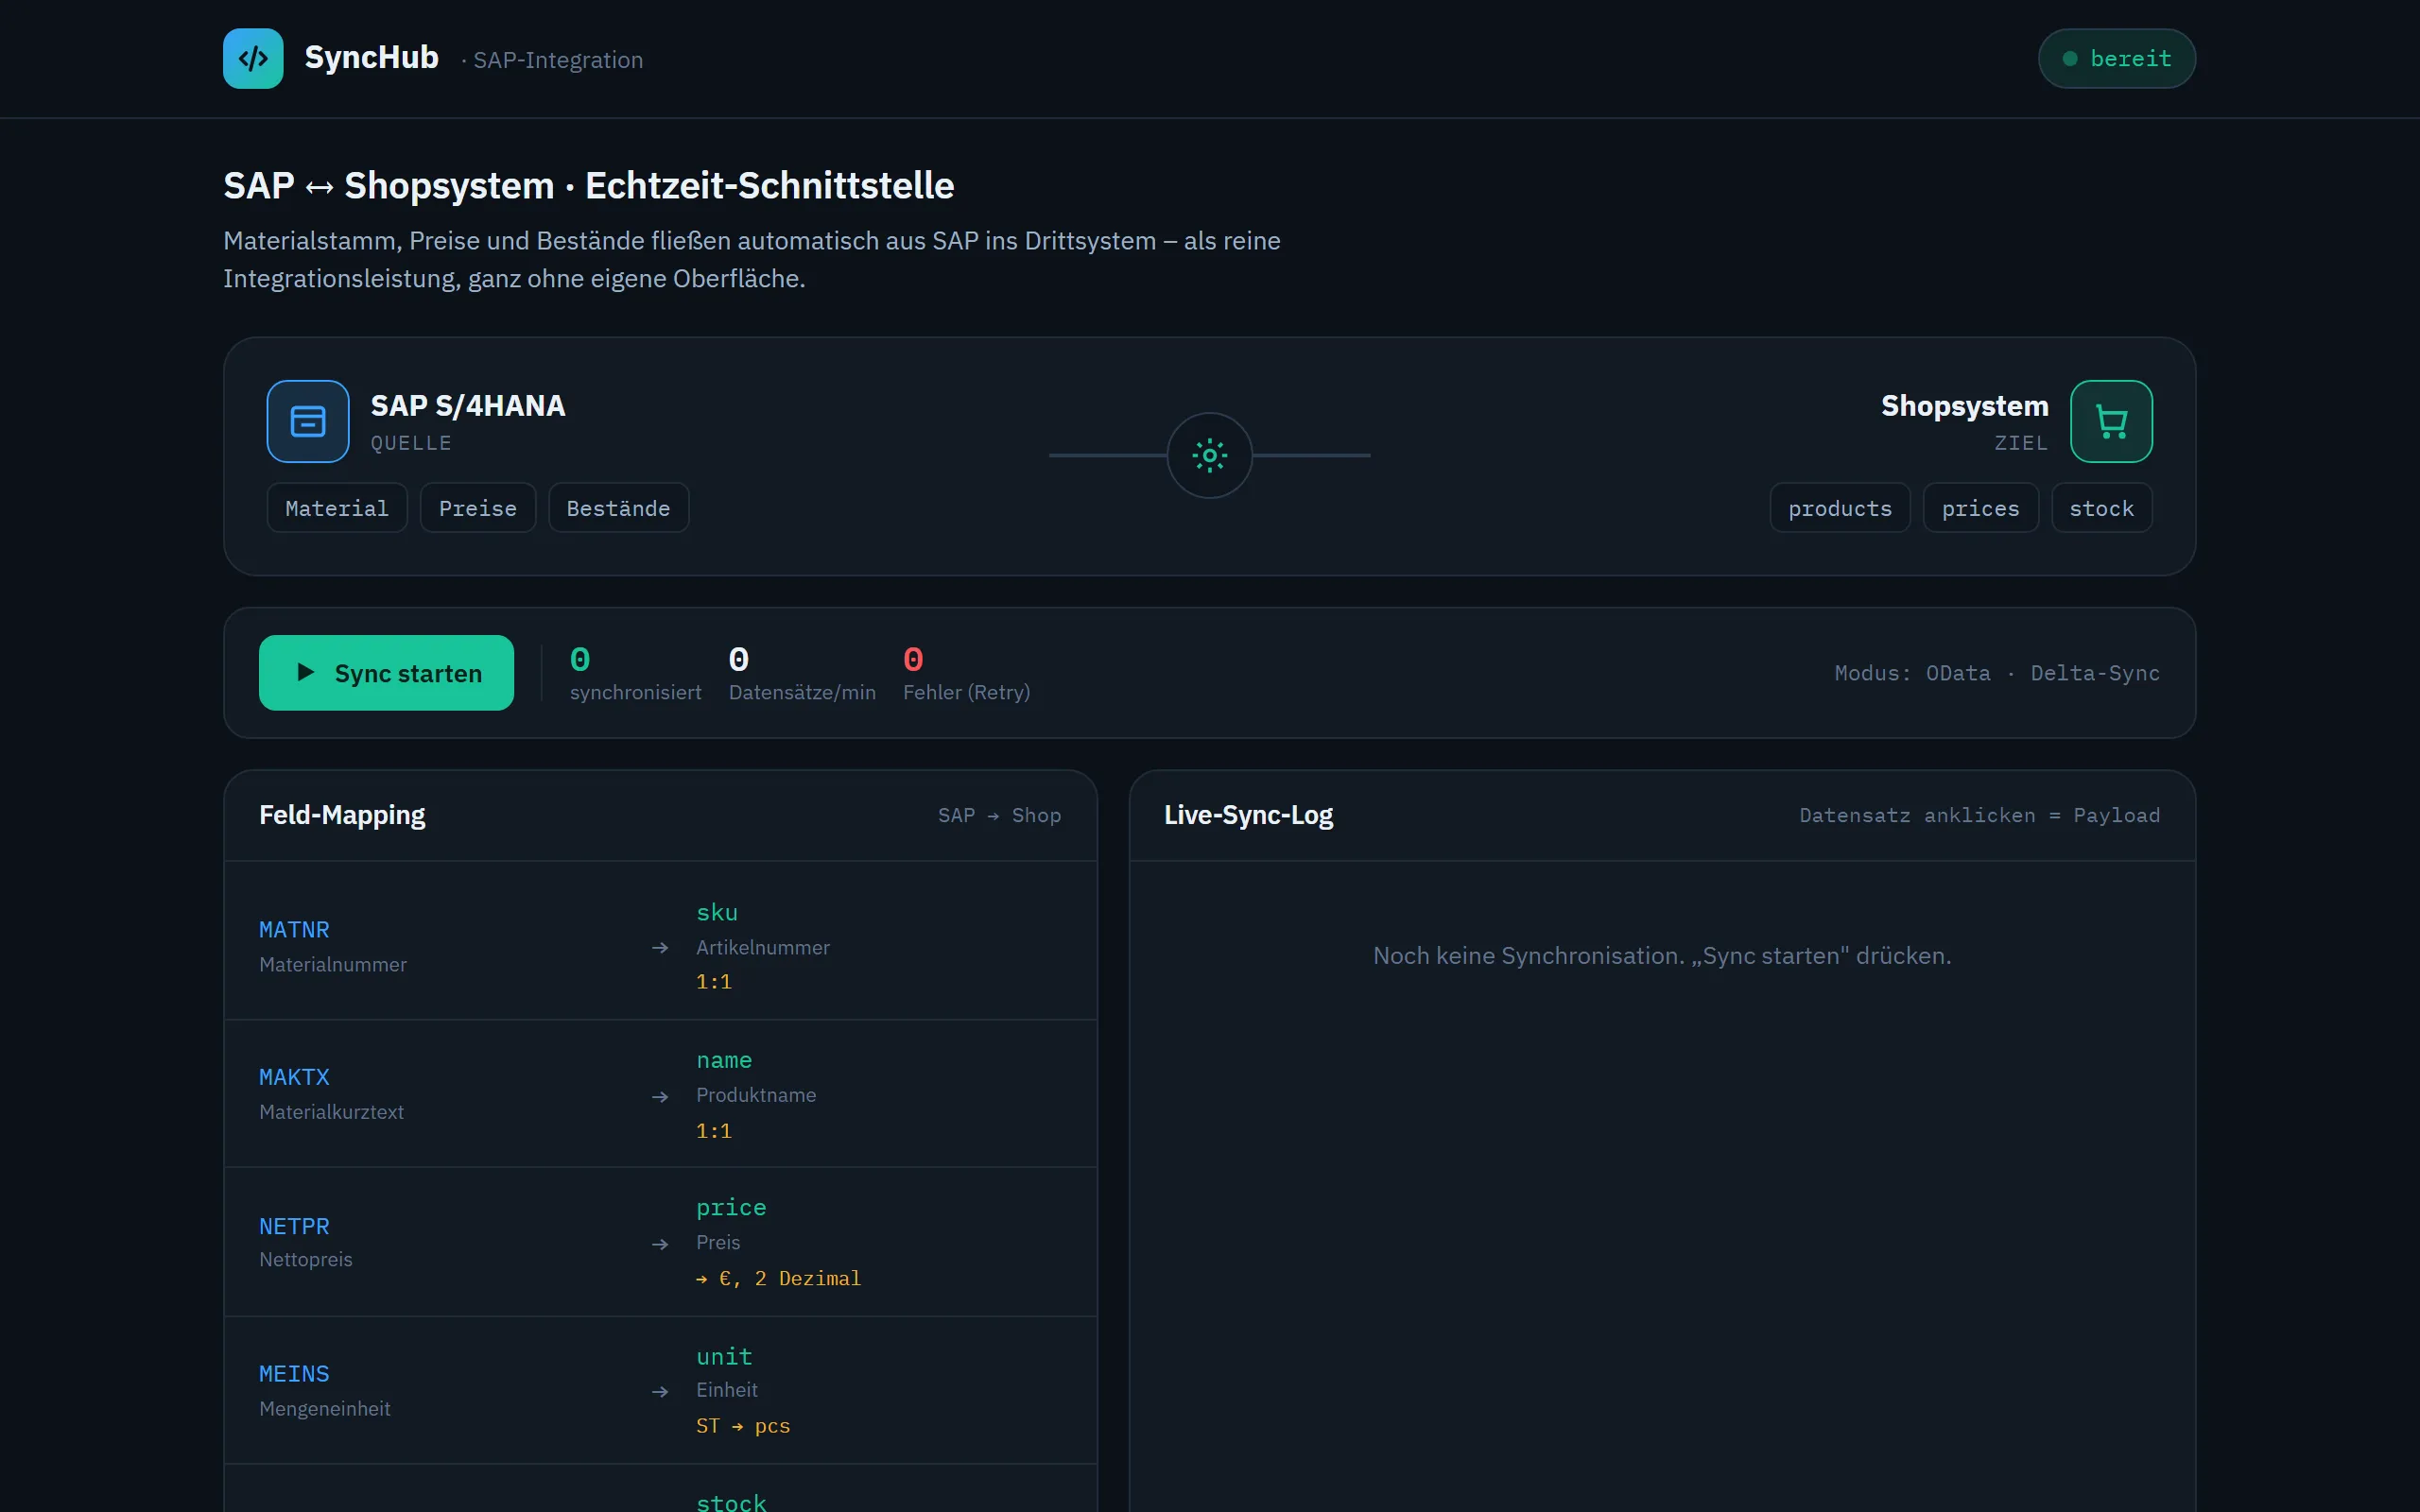Click the ZIEL label under Shopsystem
2420x1512 pixels.
click(x=2021, y=443)
